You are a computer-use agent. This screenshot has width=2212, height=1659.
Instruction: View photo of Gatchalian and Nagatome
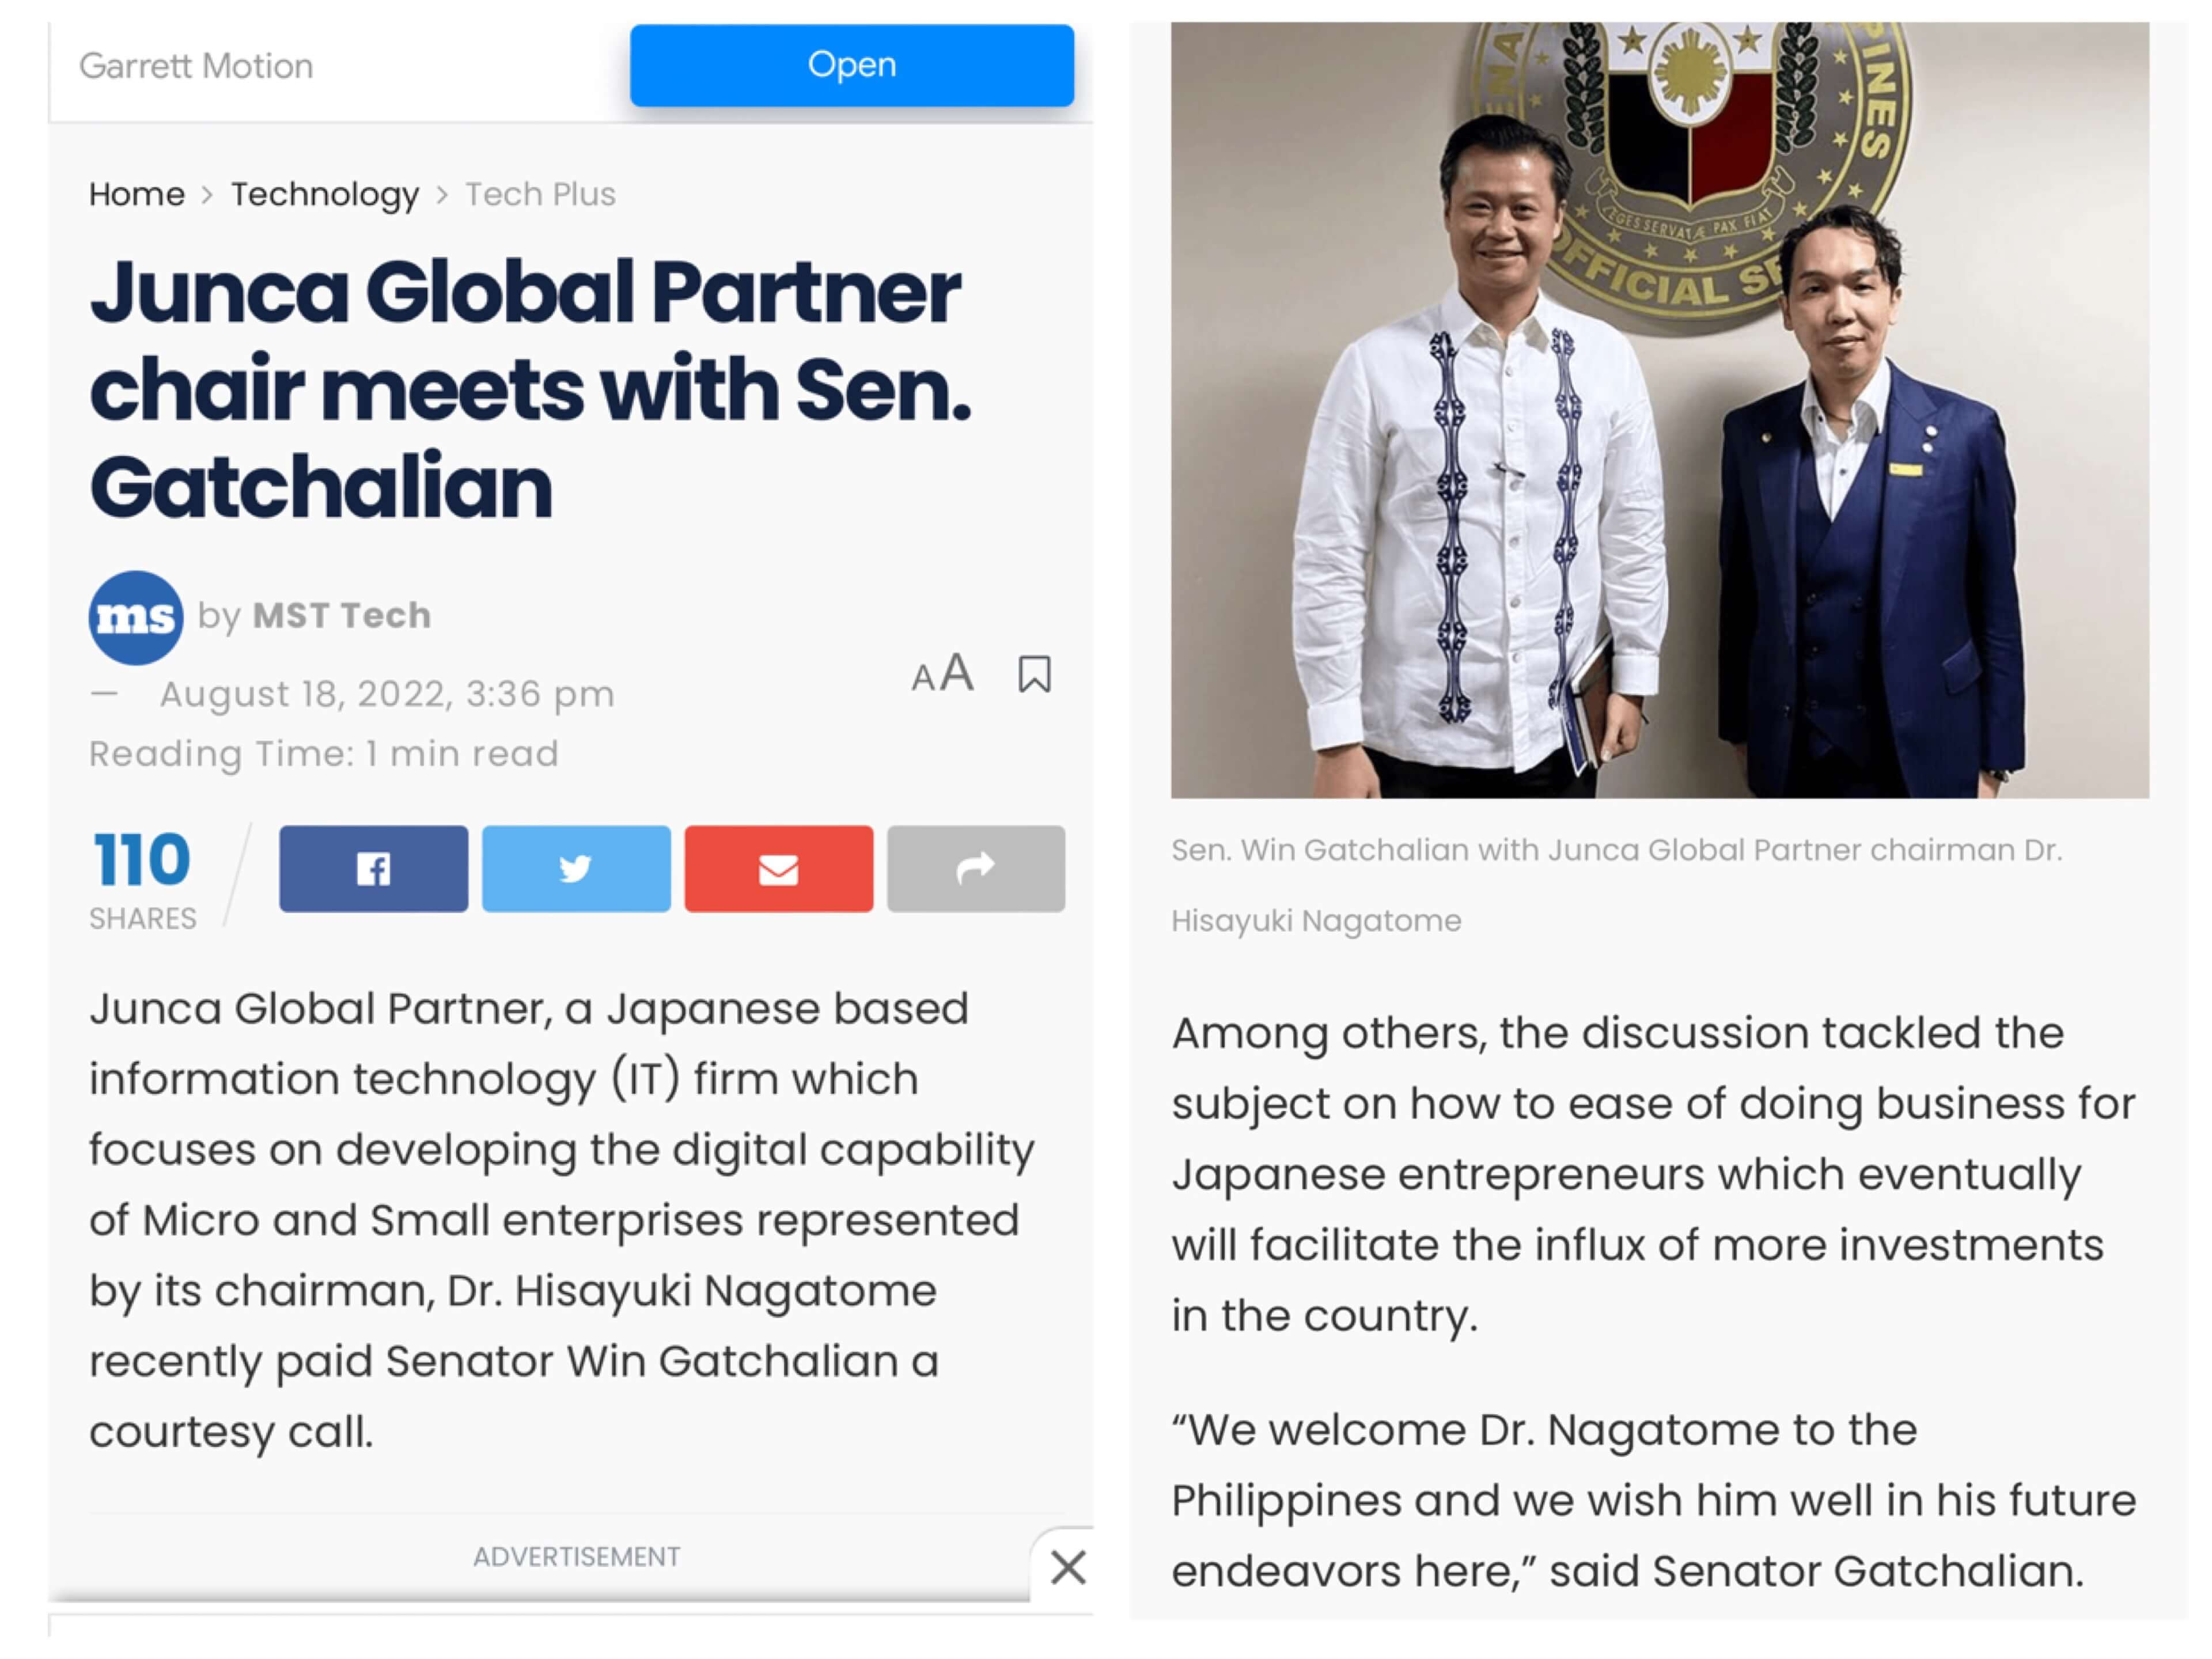(1660, 410)
